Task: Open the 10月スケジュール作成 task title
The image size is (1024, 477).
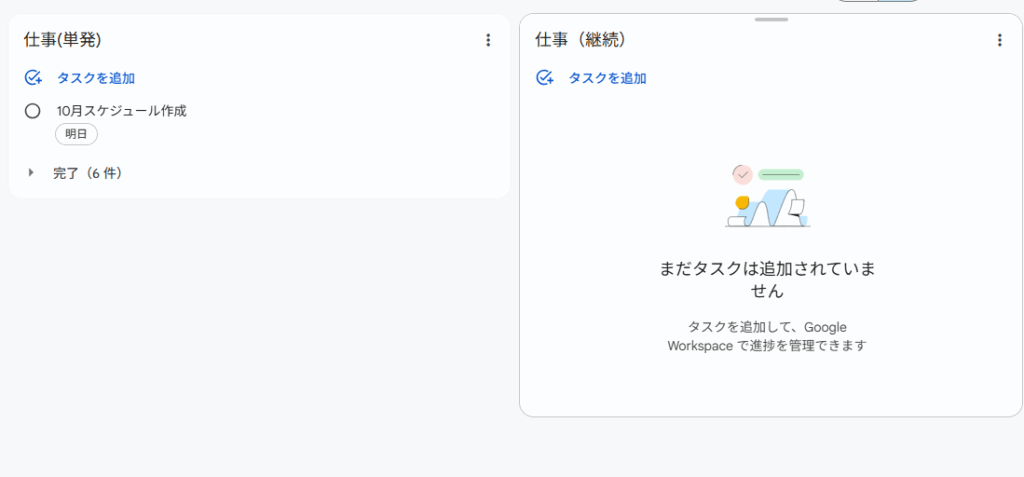Action: [121, 111]
